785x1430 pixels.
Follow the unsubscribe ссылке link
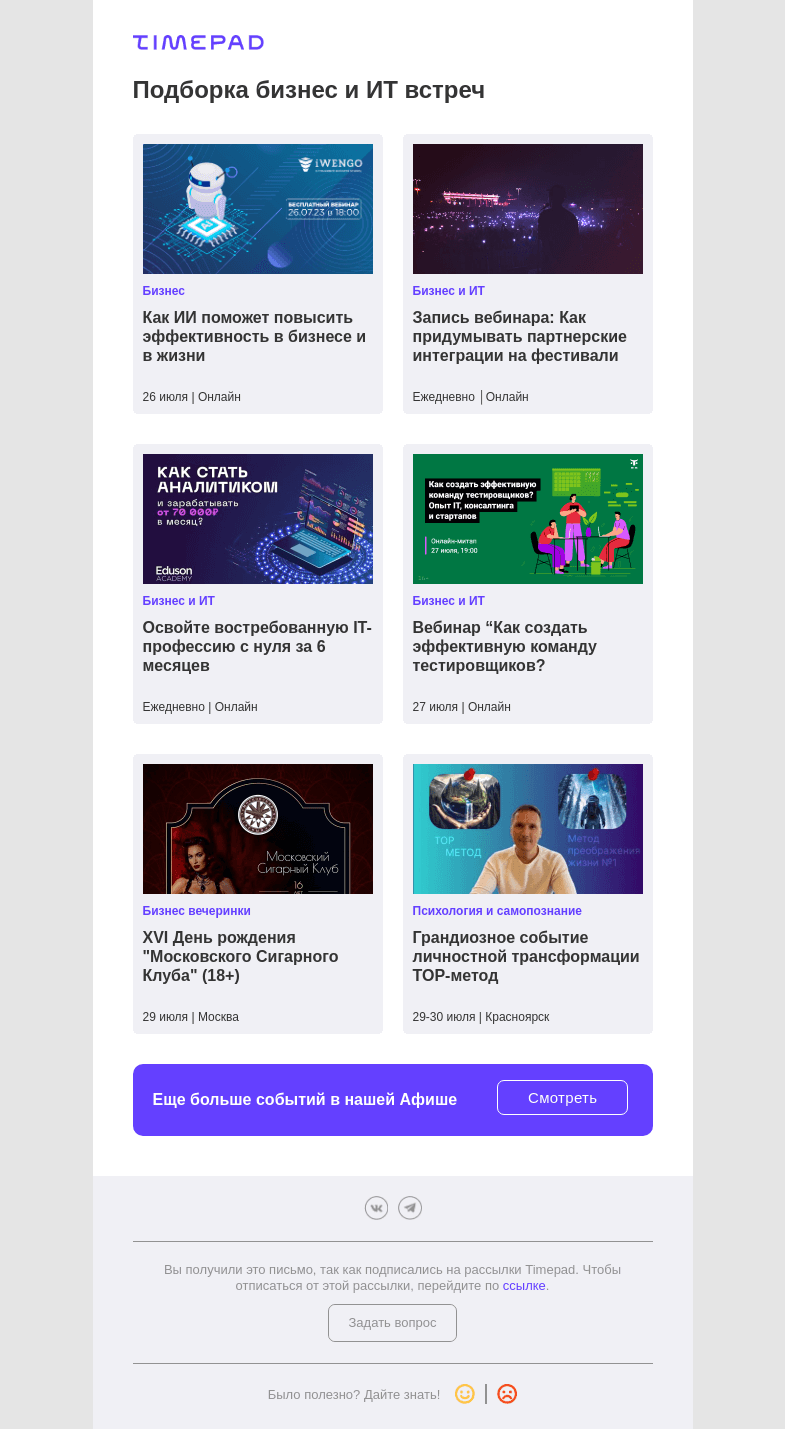point(524,1286)
